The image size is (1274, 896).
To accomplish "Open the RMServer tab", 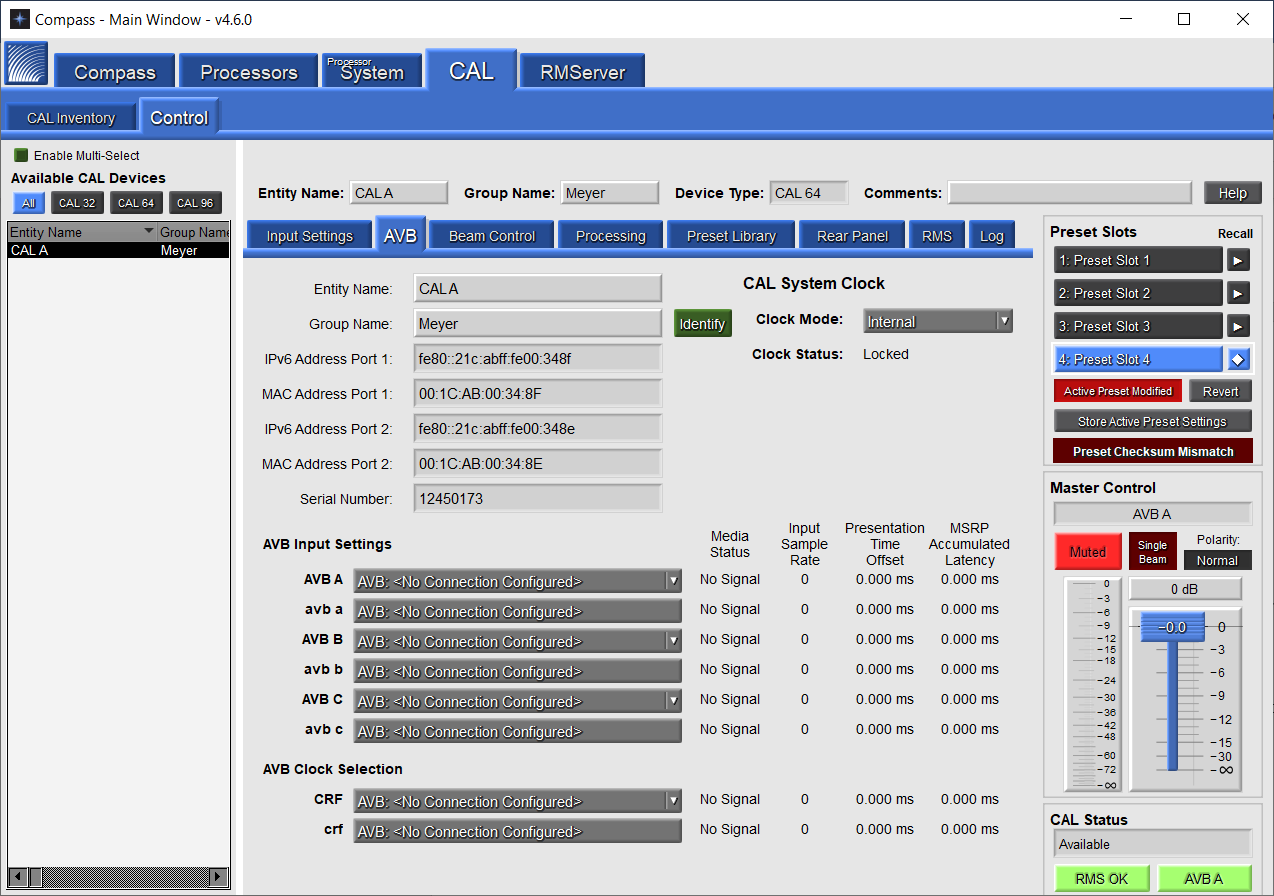I will click(582, 72).
